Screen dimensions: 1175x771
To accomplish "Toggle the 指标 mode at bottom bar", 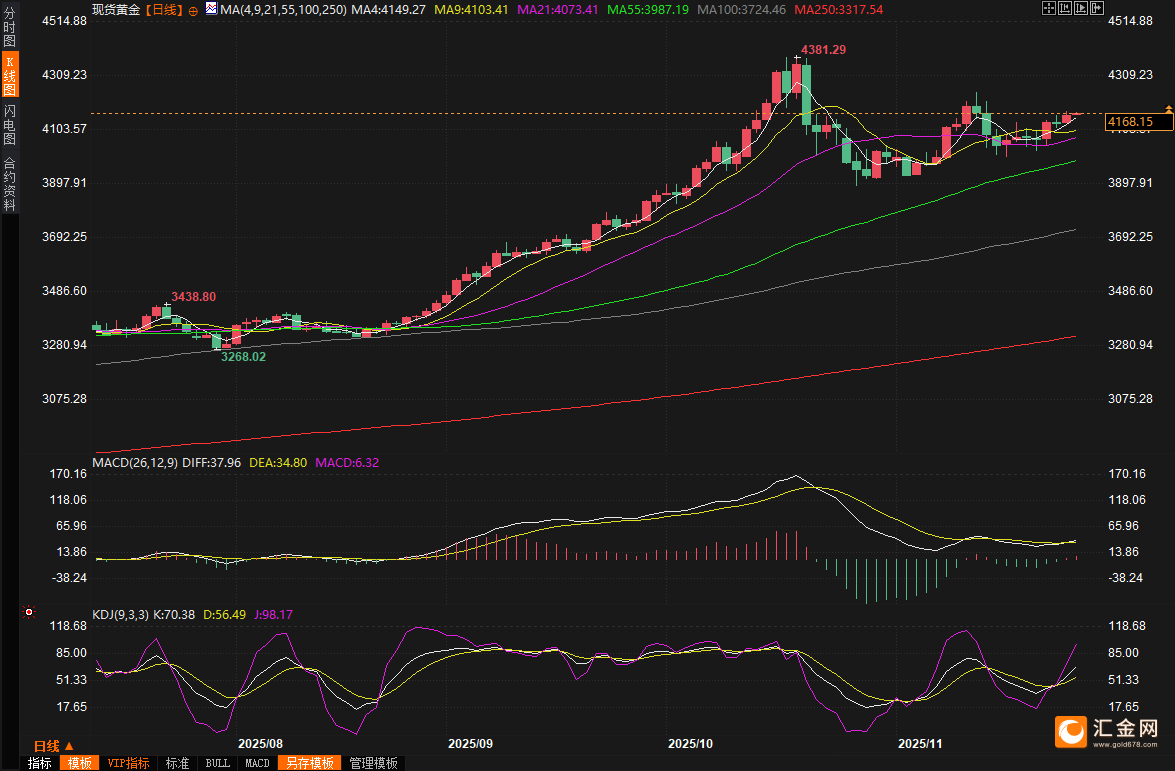I will click(x=40, y=763).
